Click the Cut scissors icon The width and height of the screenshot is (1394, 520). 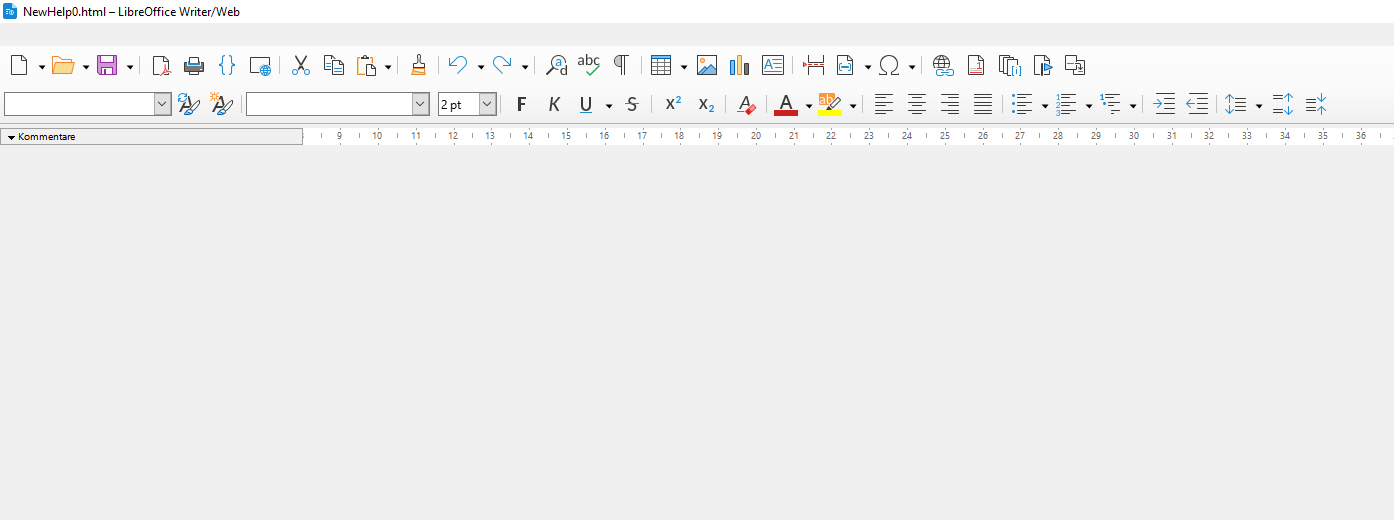[x=300, y=66]
